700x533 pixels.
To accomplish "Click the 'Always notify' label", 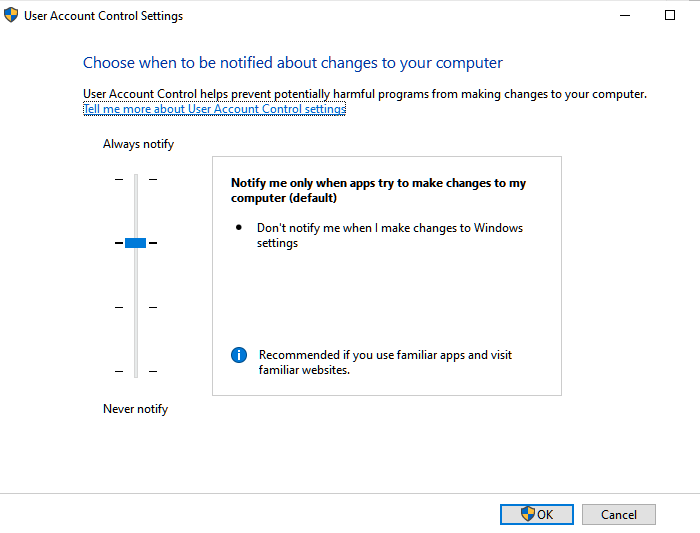I will (x=138, y=144).
